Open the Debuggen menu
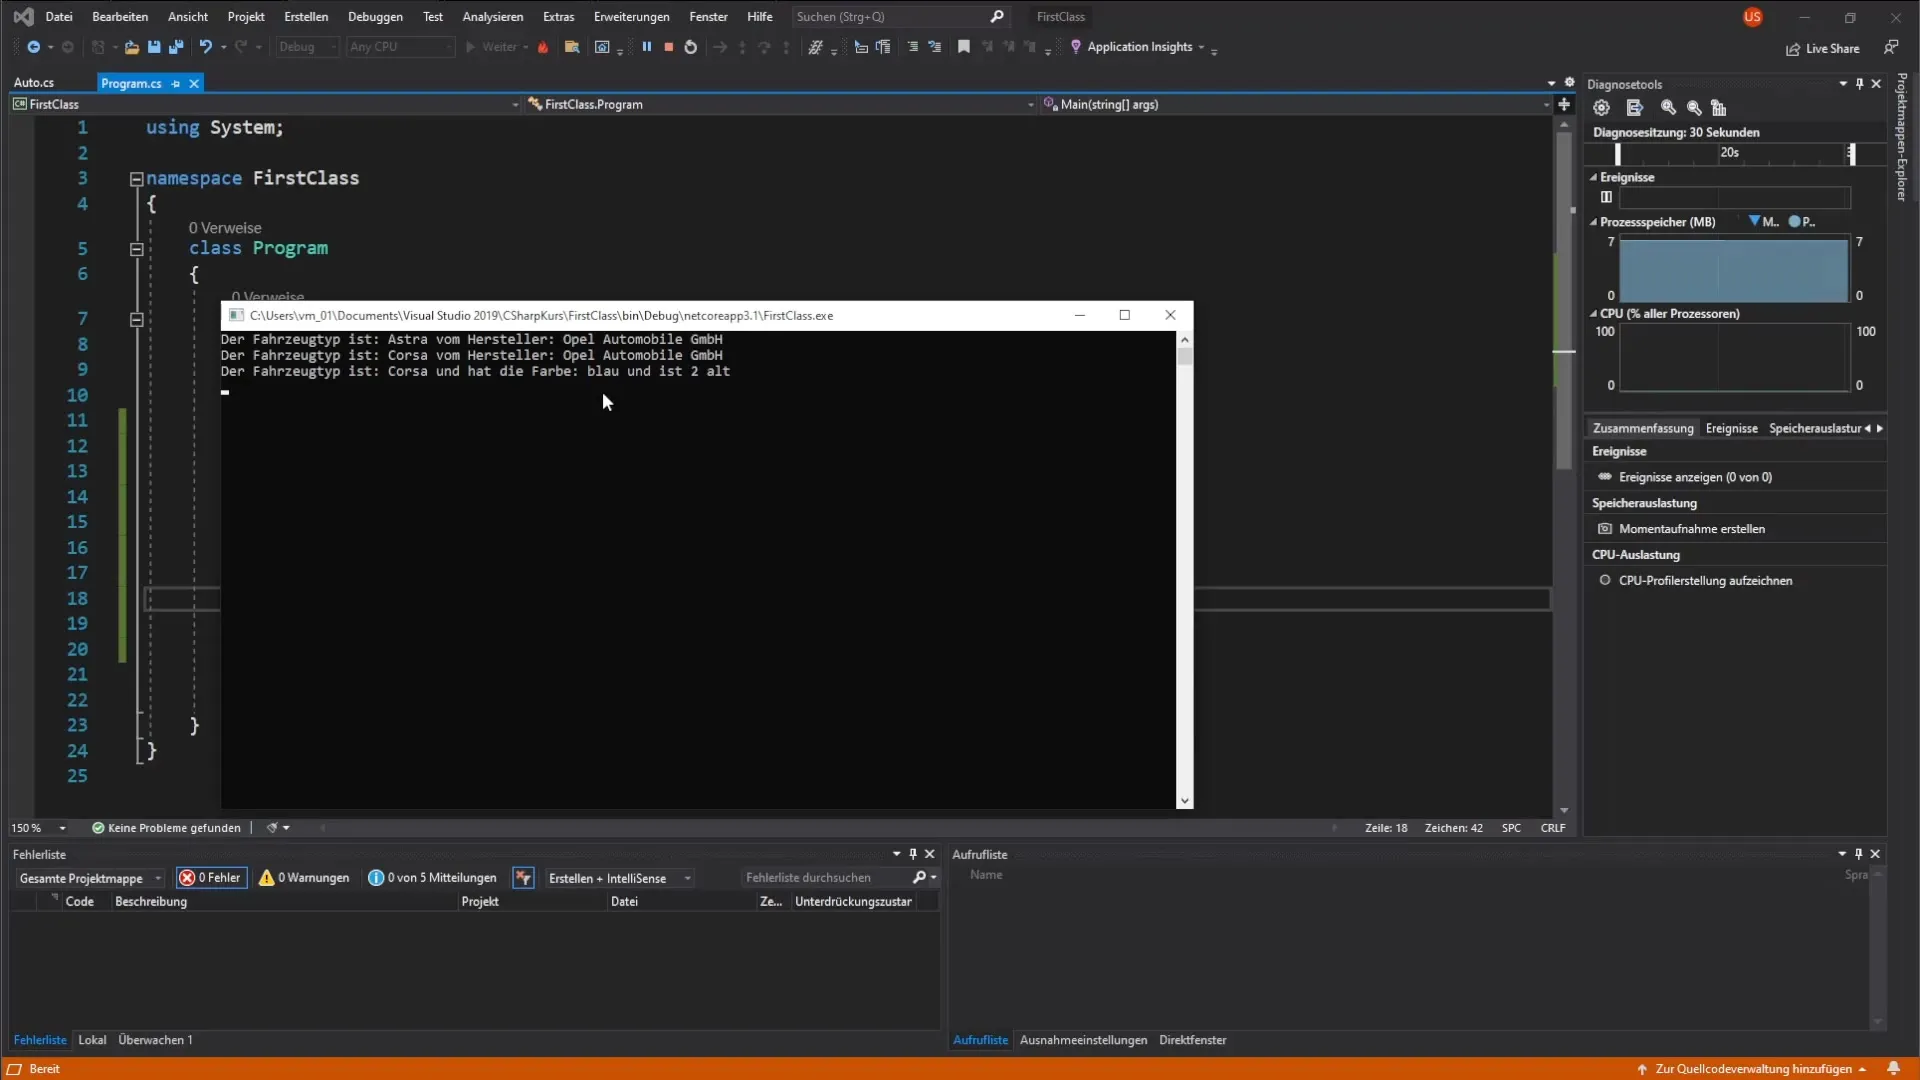 click(375, 17)
